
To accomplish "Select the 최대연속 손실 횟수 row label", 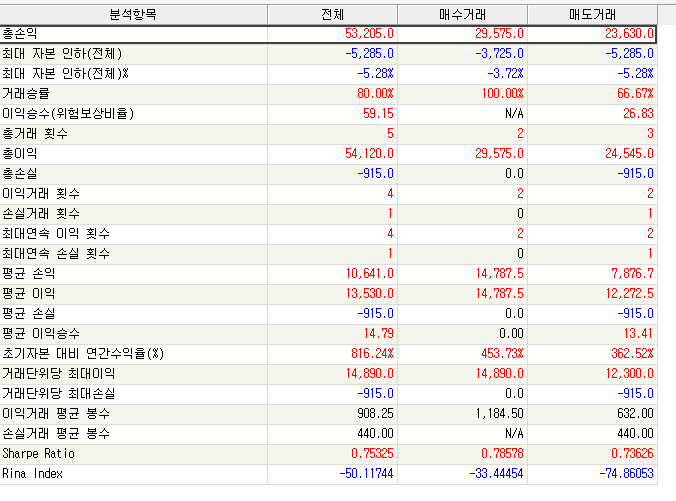I will pyautogui.click(x=56, y=254).
